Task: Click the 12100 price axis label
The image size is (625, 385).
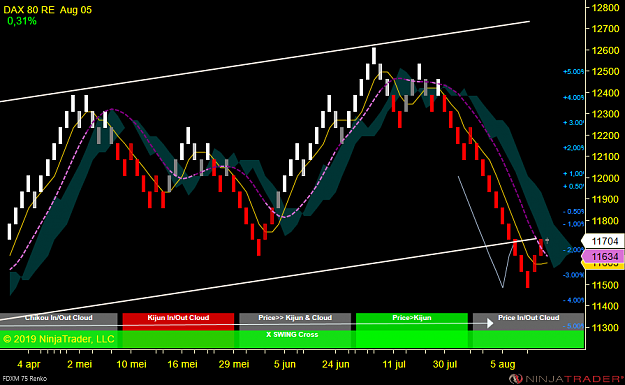Action: coord(605,157)
